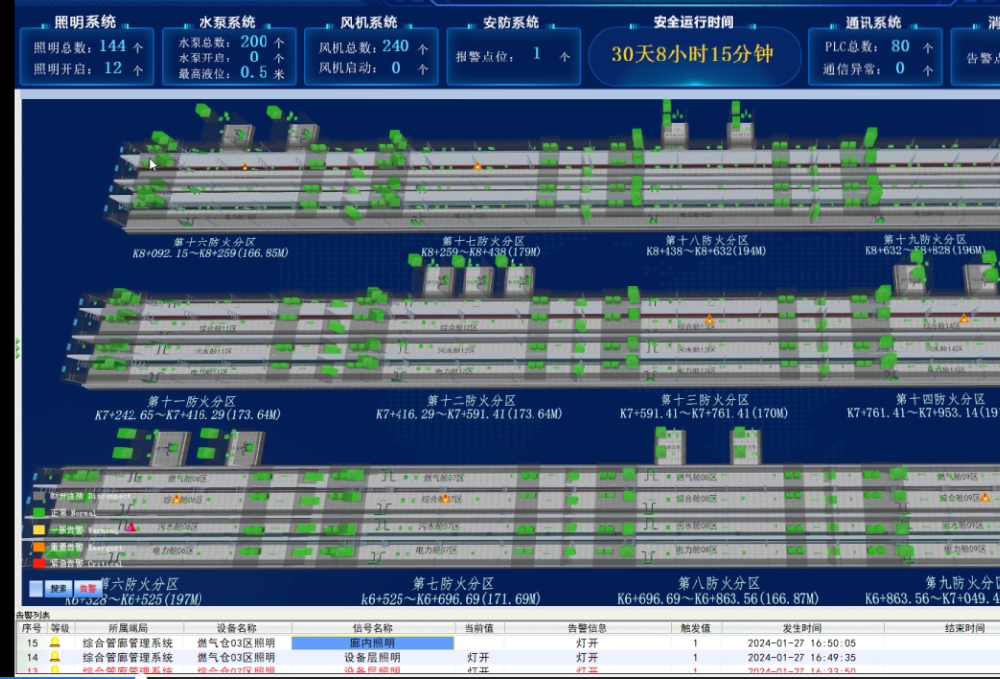
Task: Select the 第十二防火分区 zone label
Action: point(471,400)
